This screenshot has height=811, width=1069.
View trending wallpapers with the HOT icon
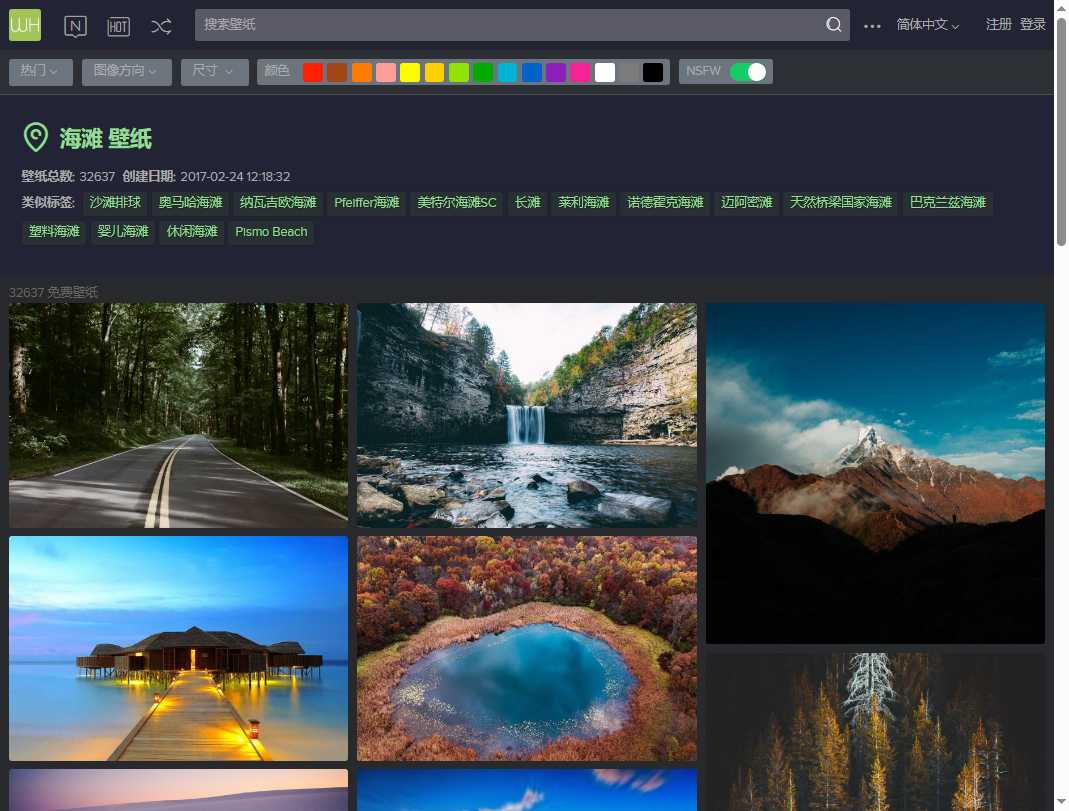tap(118, 25)
